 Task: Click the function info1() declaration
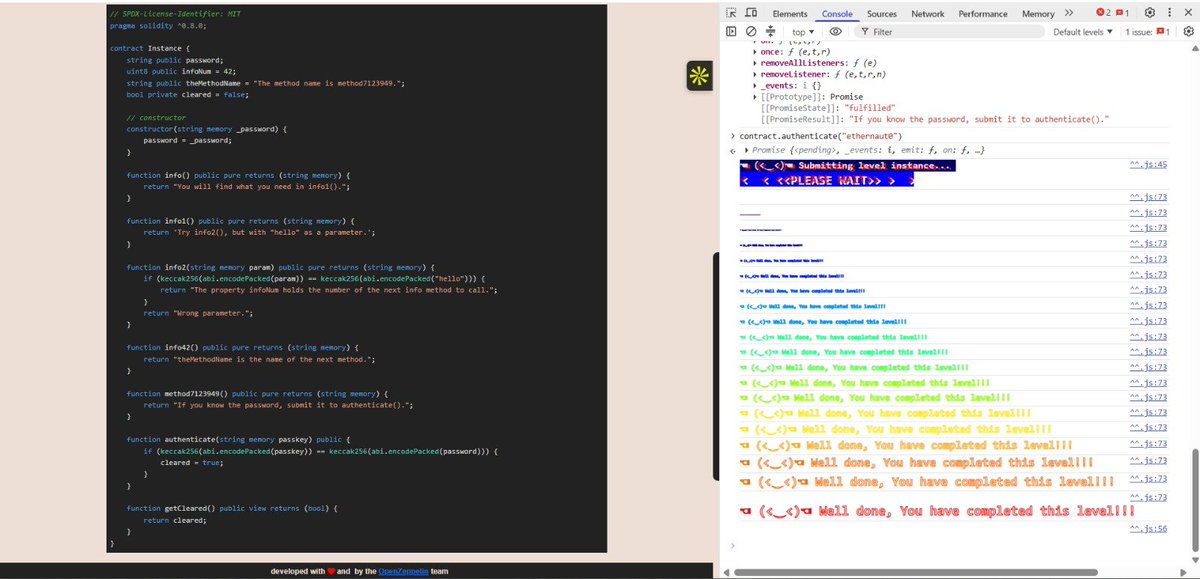(x=241, y=220)
